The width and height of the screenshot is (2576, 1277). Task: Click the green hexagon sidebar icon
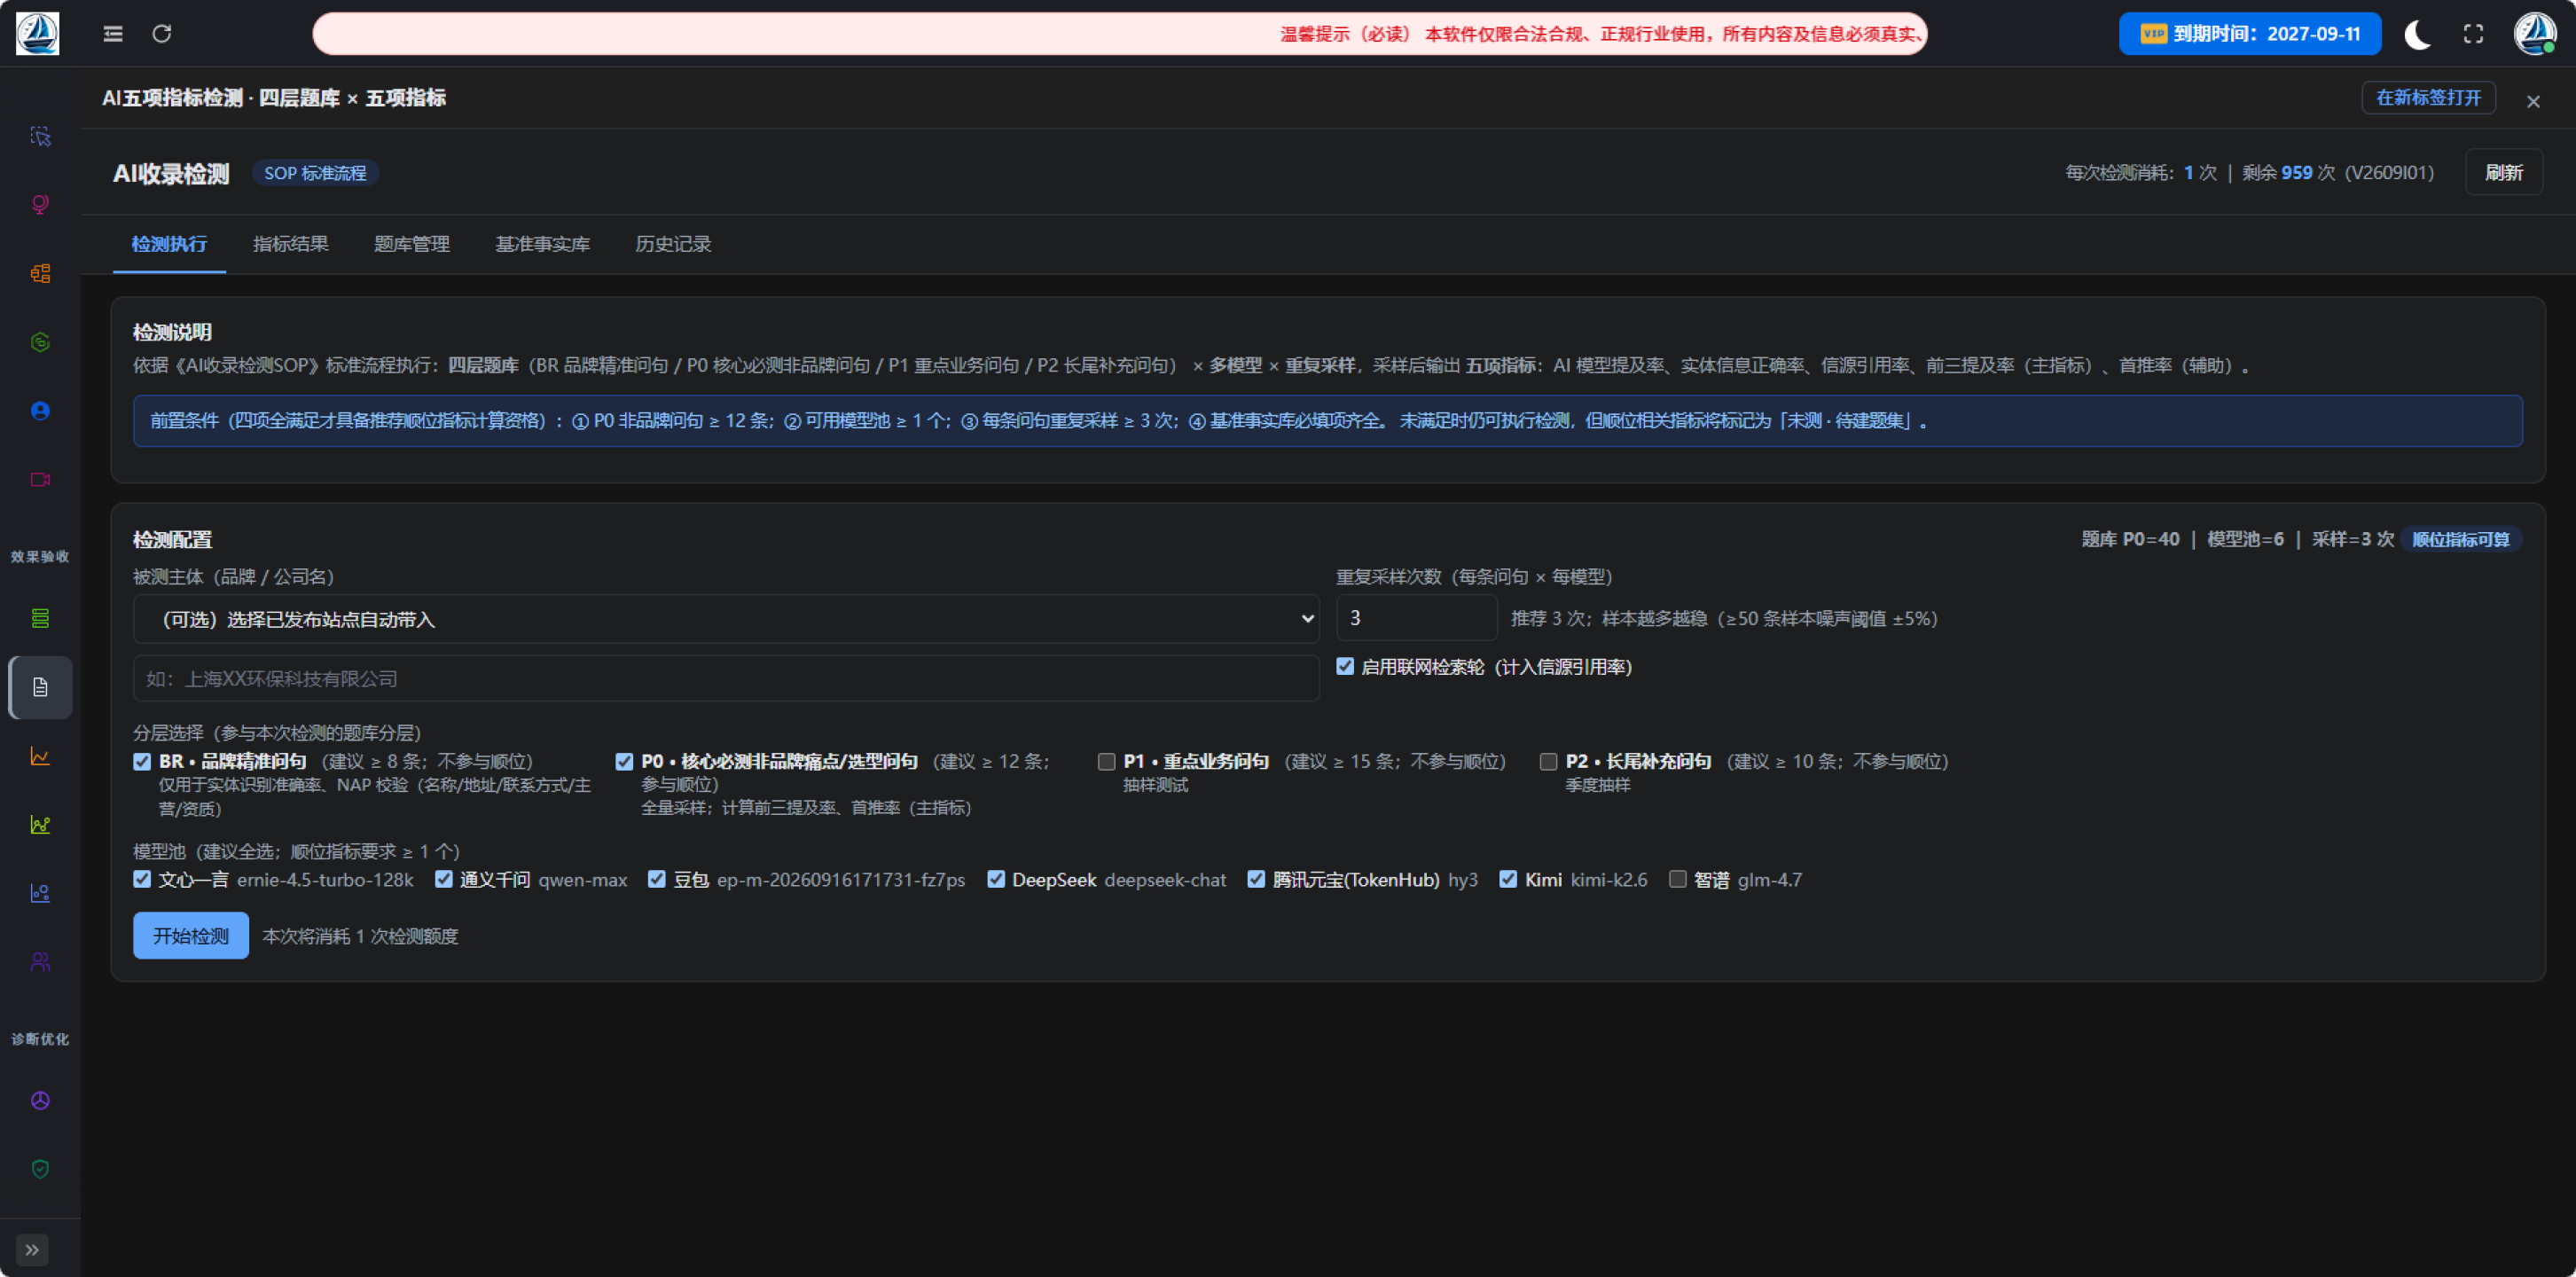40,342
